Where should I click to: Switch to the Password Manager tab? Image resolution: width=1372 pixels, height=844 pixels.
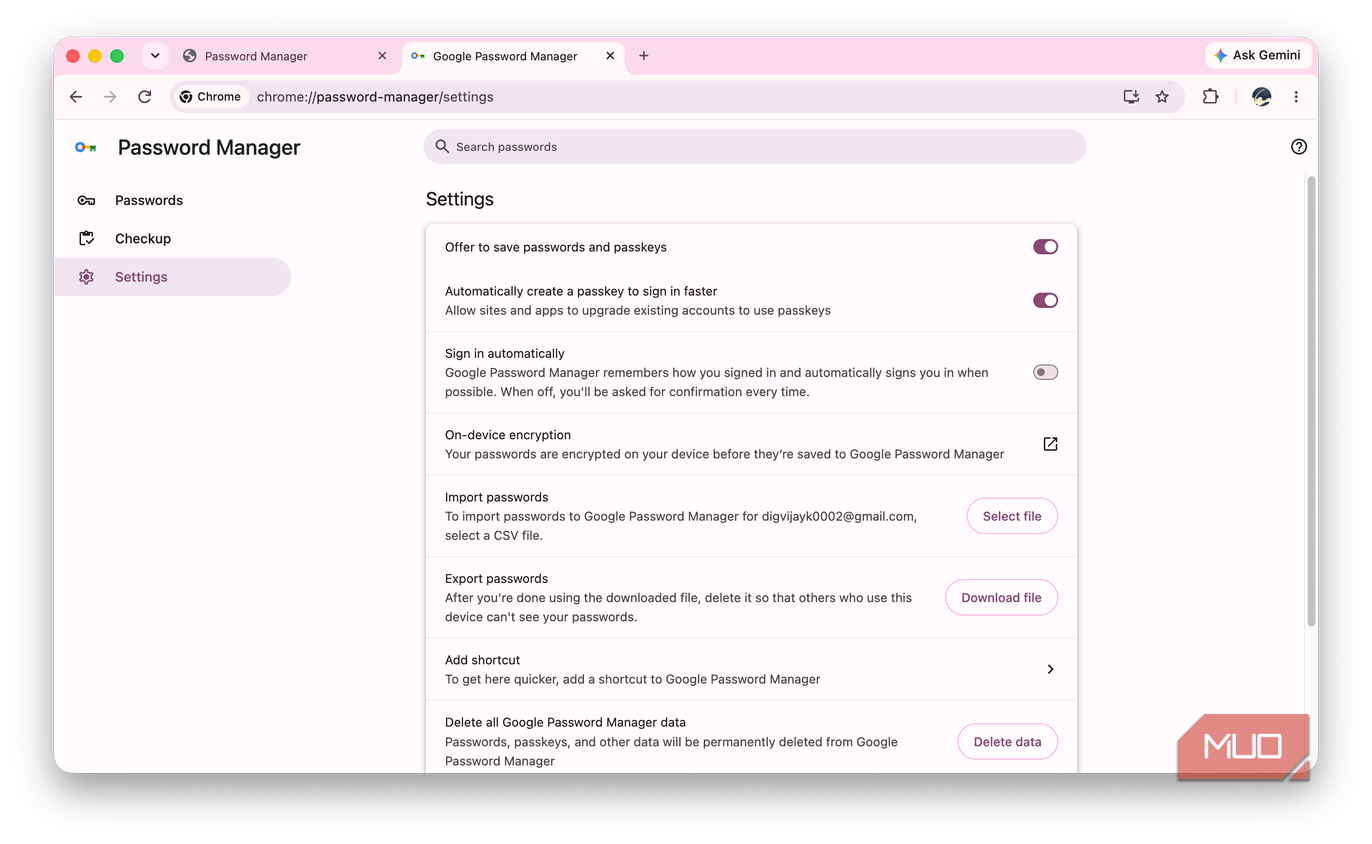(x=285, y=56)
